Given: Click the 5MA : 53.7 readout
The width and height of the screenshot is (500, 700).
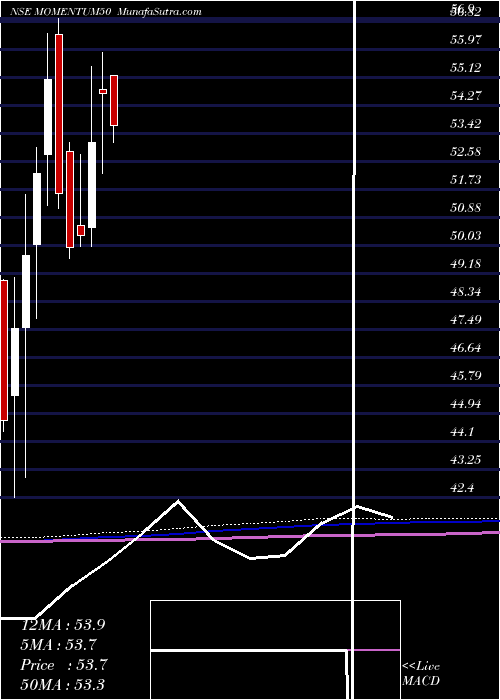Looking at the screenshot, I should point(59,645).
